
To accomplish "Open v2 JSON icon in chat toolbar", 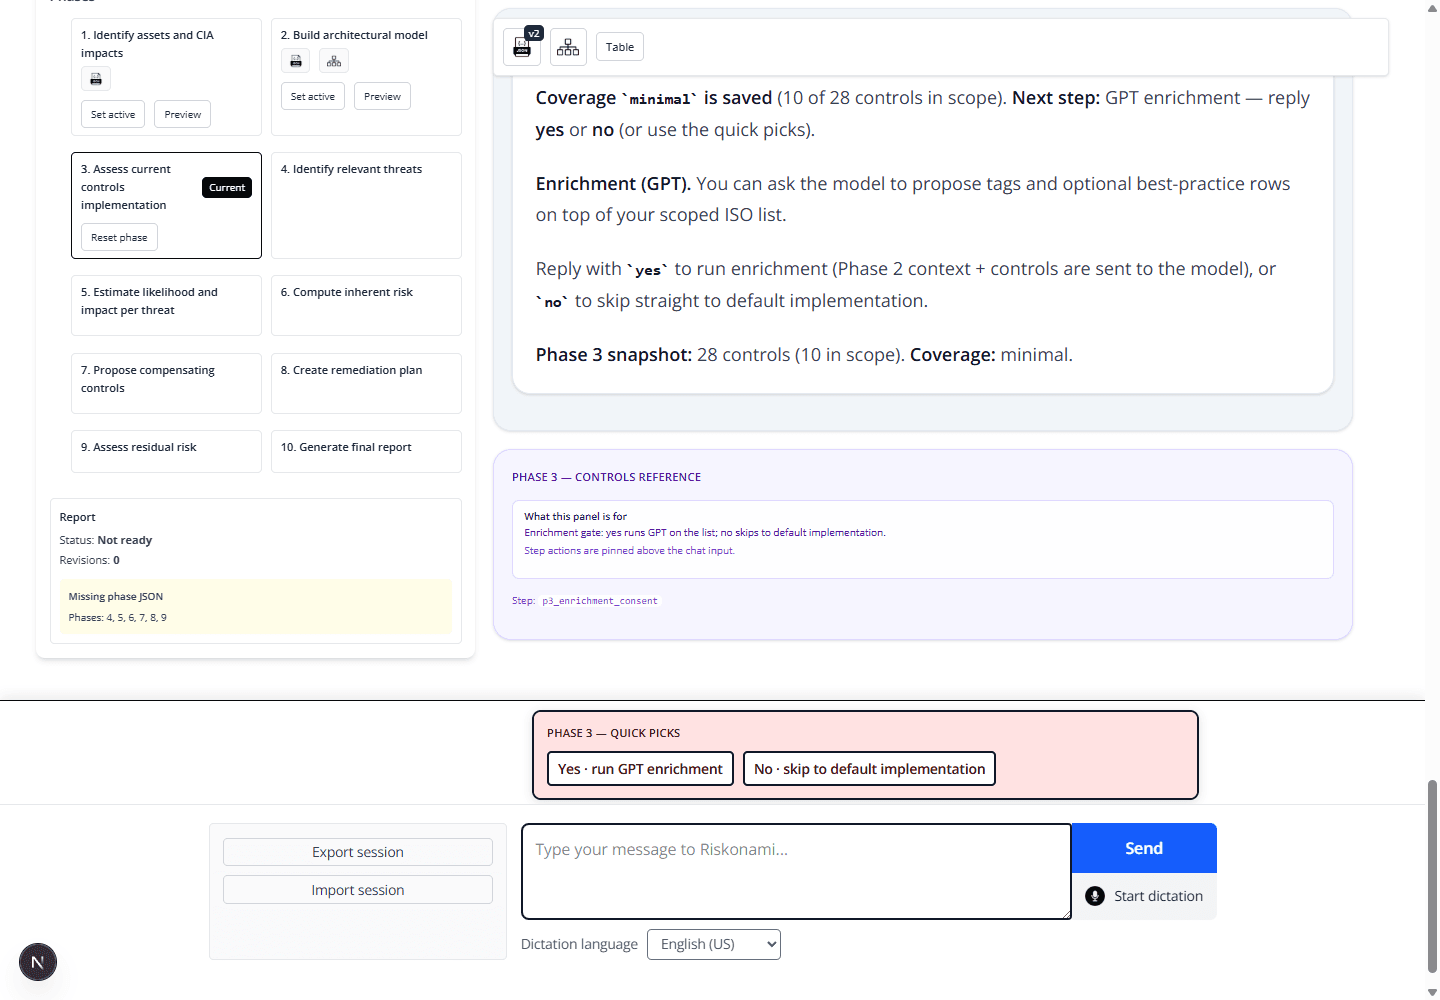I will 522,47.
